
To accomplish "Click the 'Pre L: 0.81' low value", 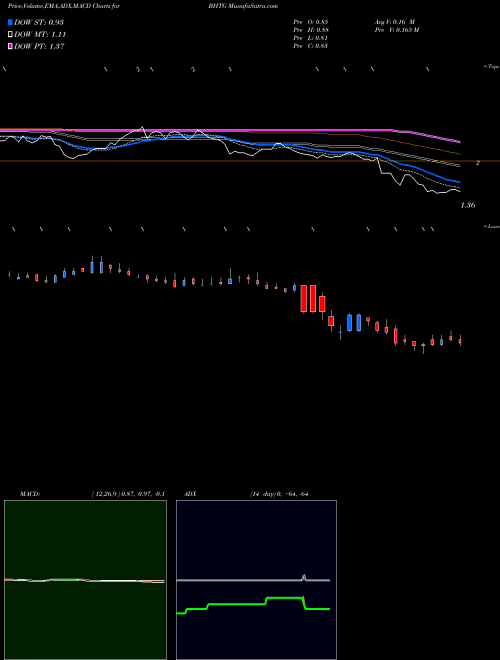I will [x=311, y=38].
